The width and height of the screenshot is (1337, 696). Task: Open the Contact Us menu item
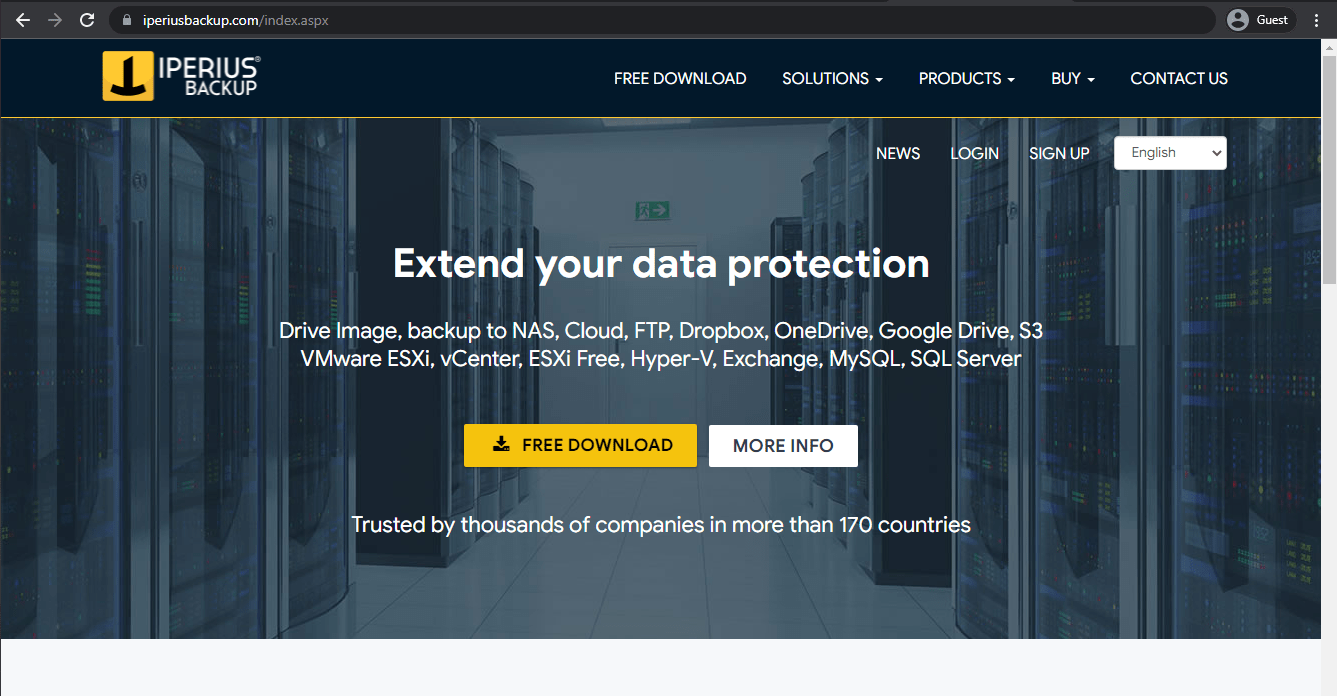[x=1178, y=78]
